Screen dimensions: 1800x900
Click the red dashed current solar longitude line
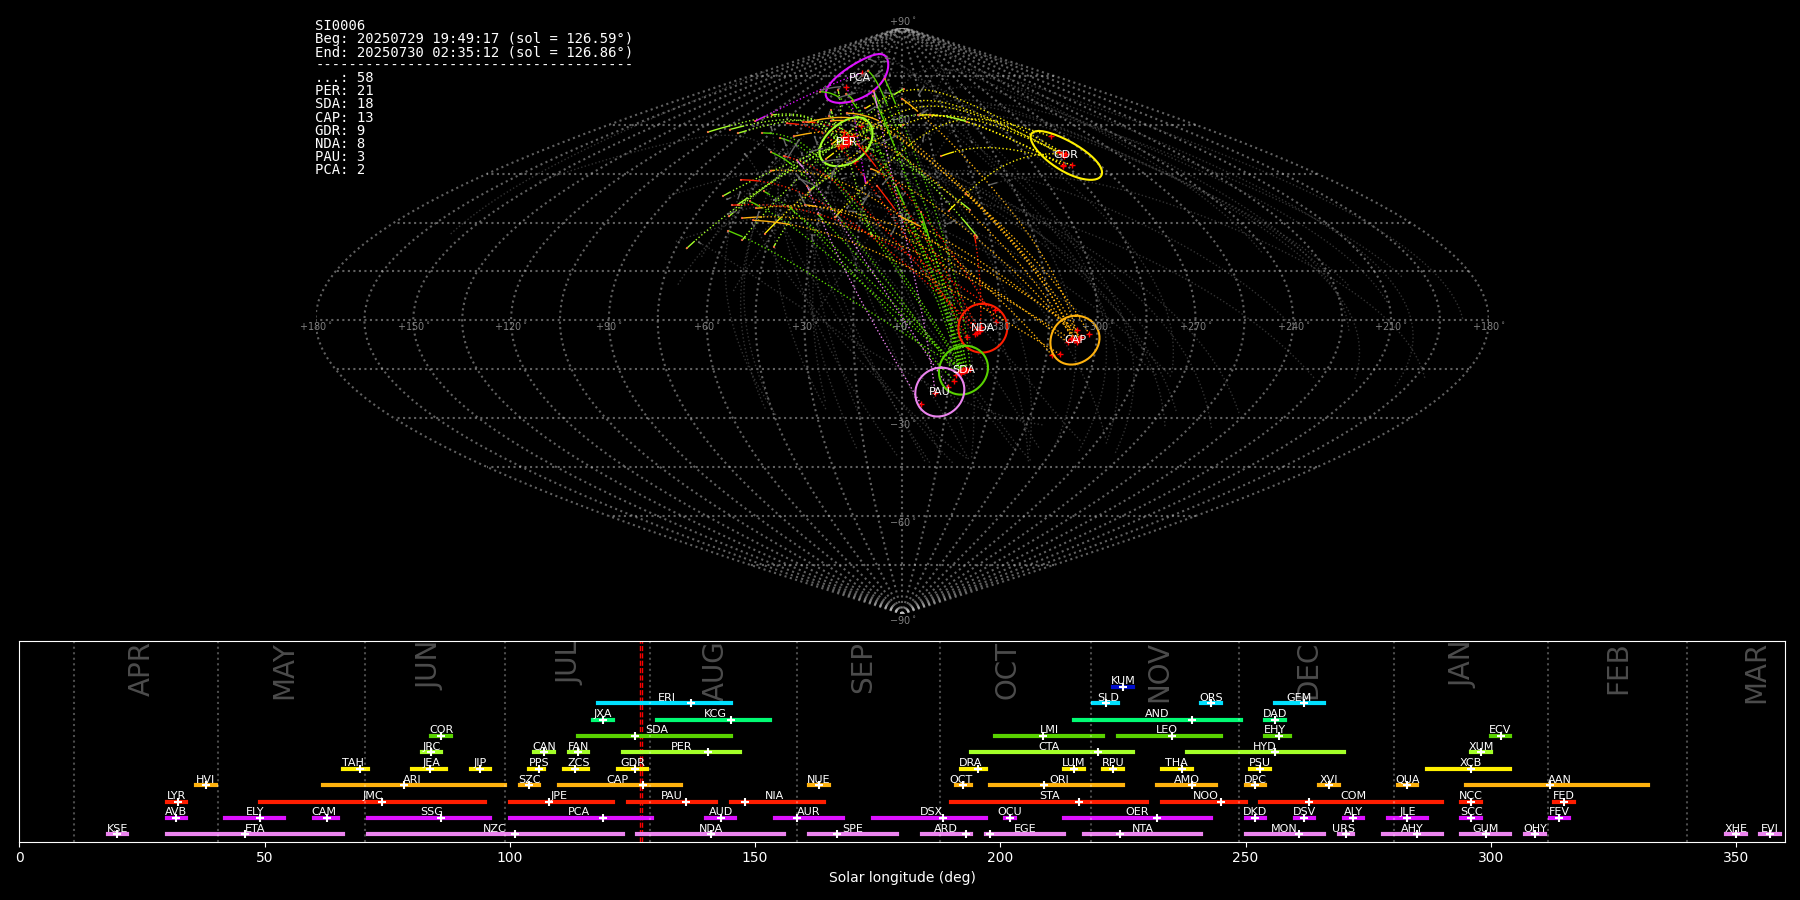[x=642, y=741]
